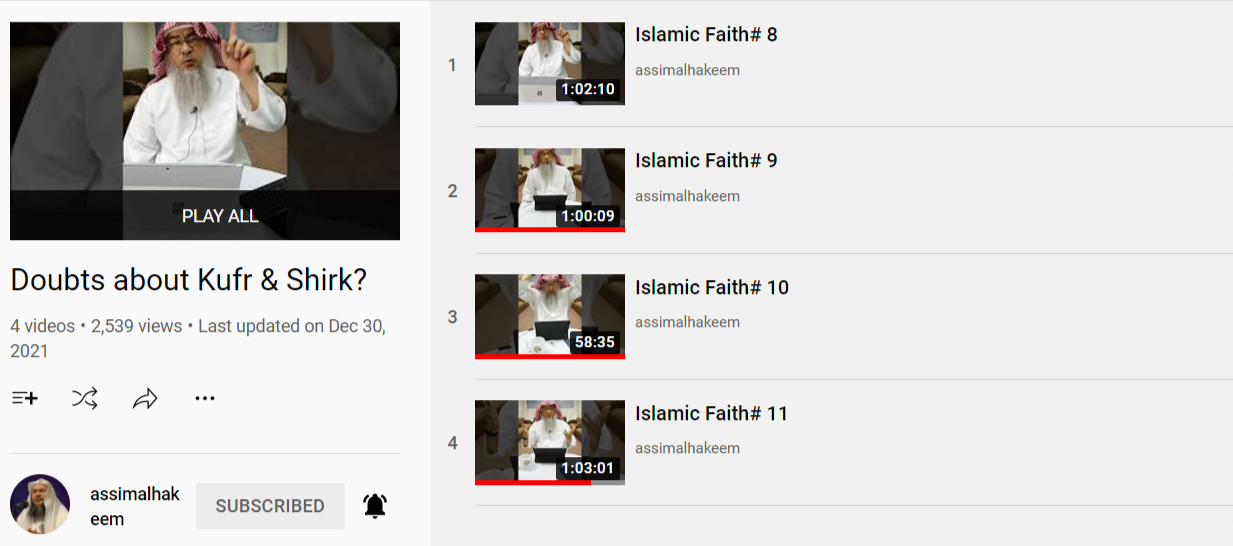The height and width of the screenshot is (546, 1233).
Task: Click the assimalhakeem channel avatar
Action: click(x=40, y=504)
